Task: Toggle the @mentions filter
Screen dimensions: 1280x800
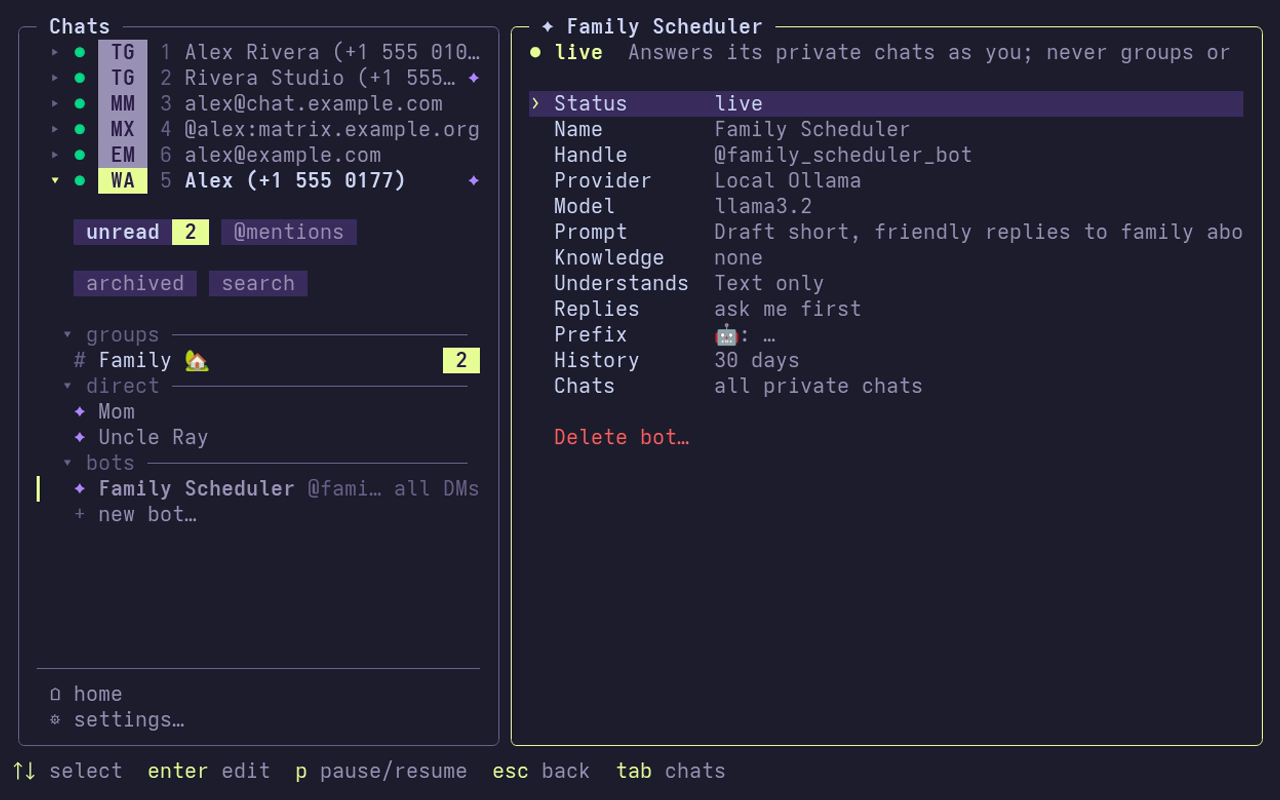Action: click(x=289, y=232)
